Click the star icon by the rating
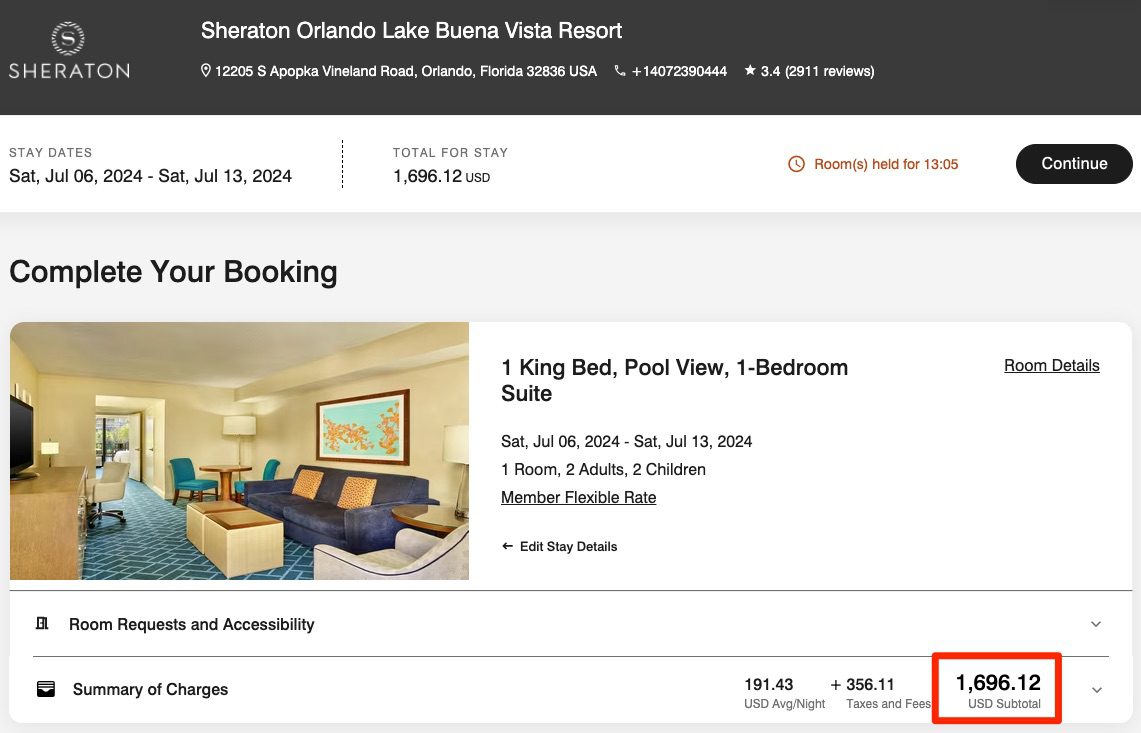 point(751,71)
